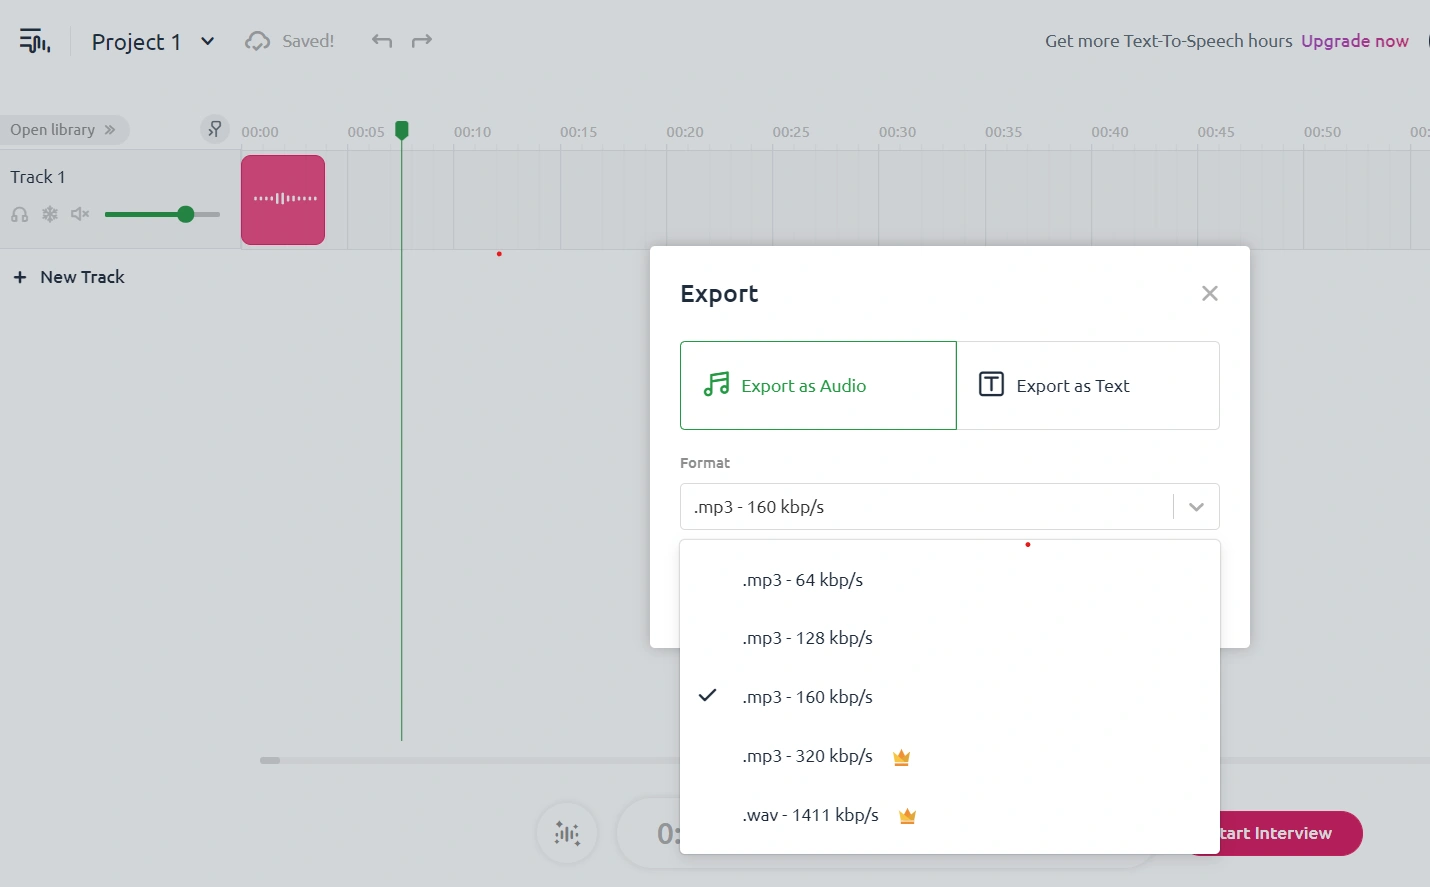Click the Track 1 volume slider handle
The height and width of the screenshot is (887, 1430).
click(185, 214)
